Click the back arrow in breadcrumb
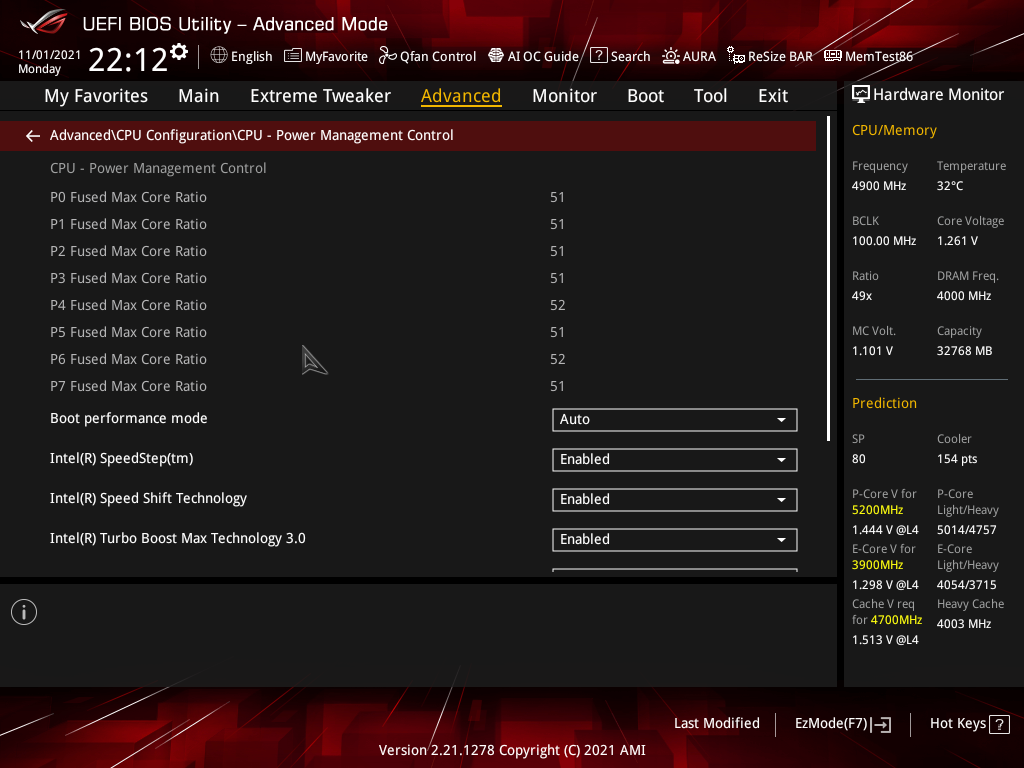The height and width of the screenshot is (768, 1024). tap(33, 135)
